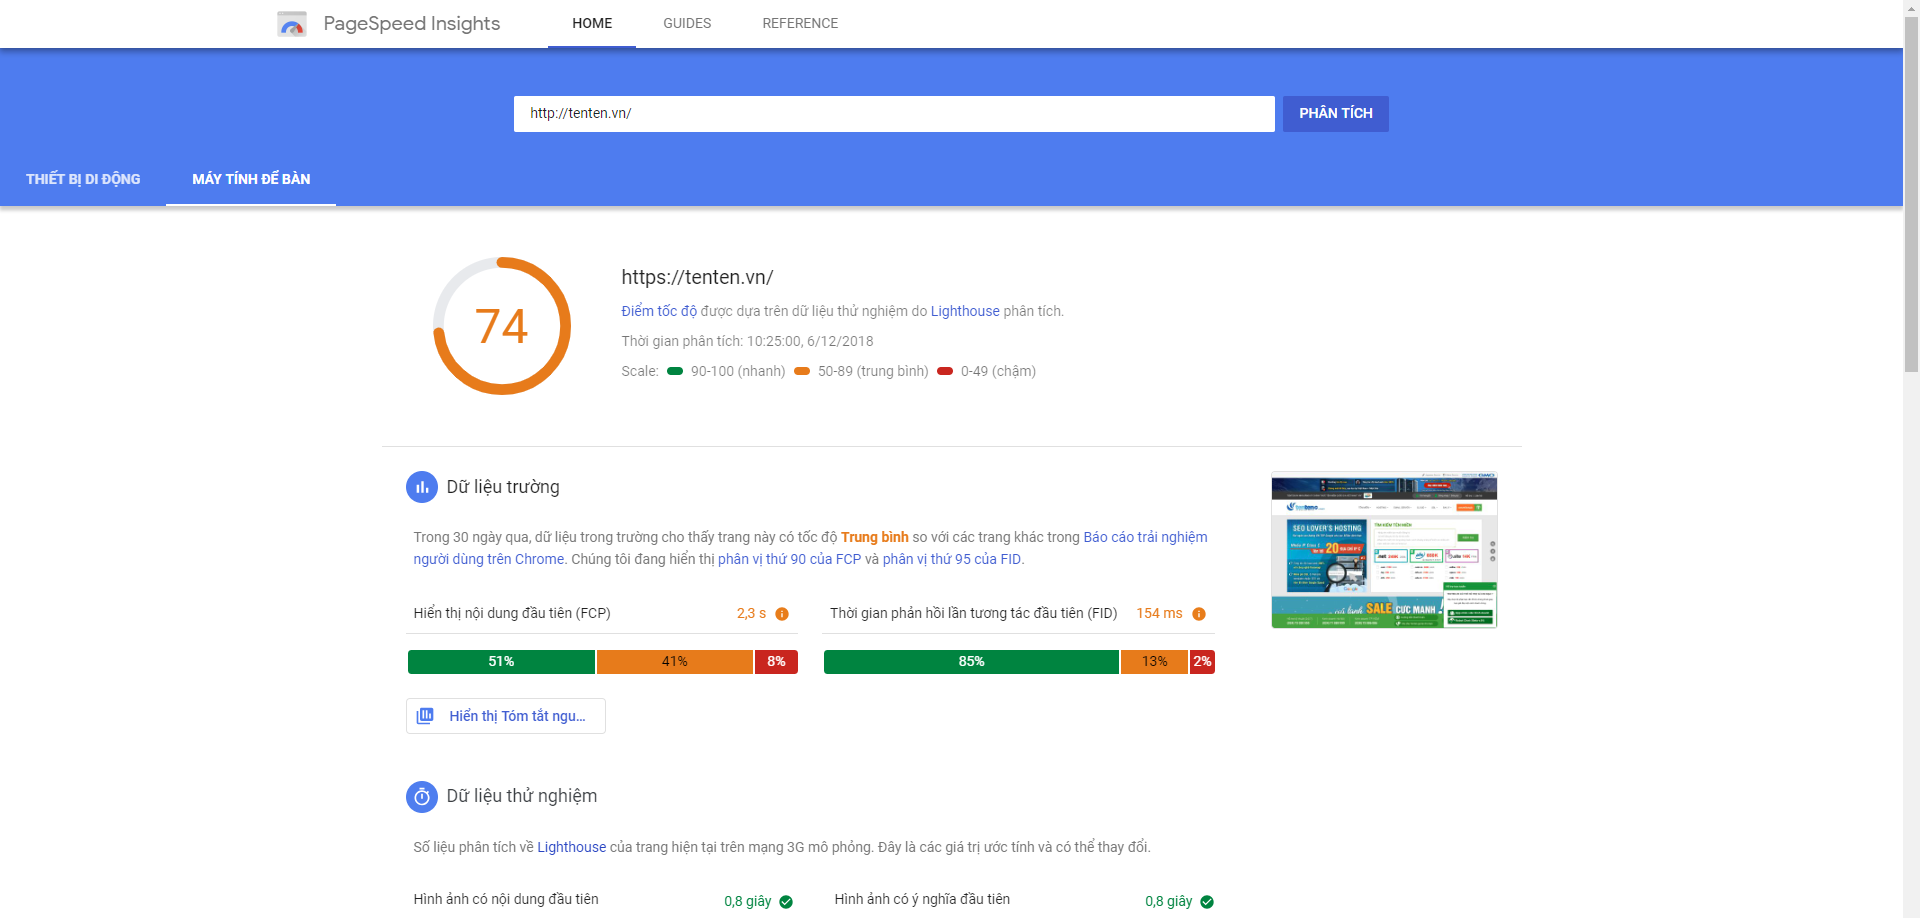
Task: Click the orange info icon next to 154 ms
Action: click(x=1199, y=614)
